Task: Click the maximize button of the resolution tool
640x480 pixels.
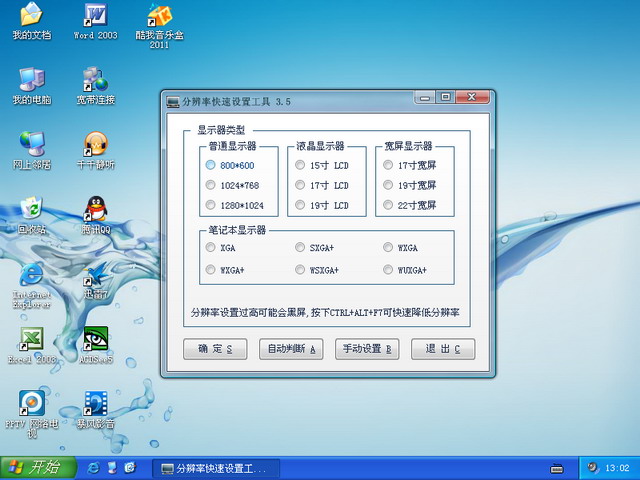Action: (x=445, y=97)
